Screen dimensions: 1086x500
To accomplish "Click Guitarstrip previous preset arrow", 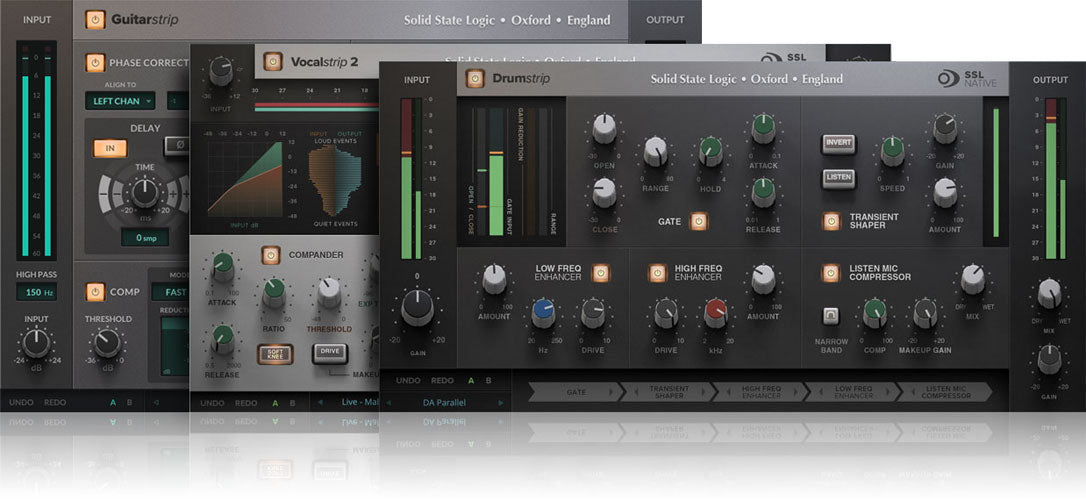I will coord(156,402).
